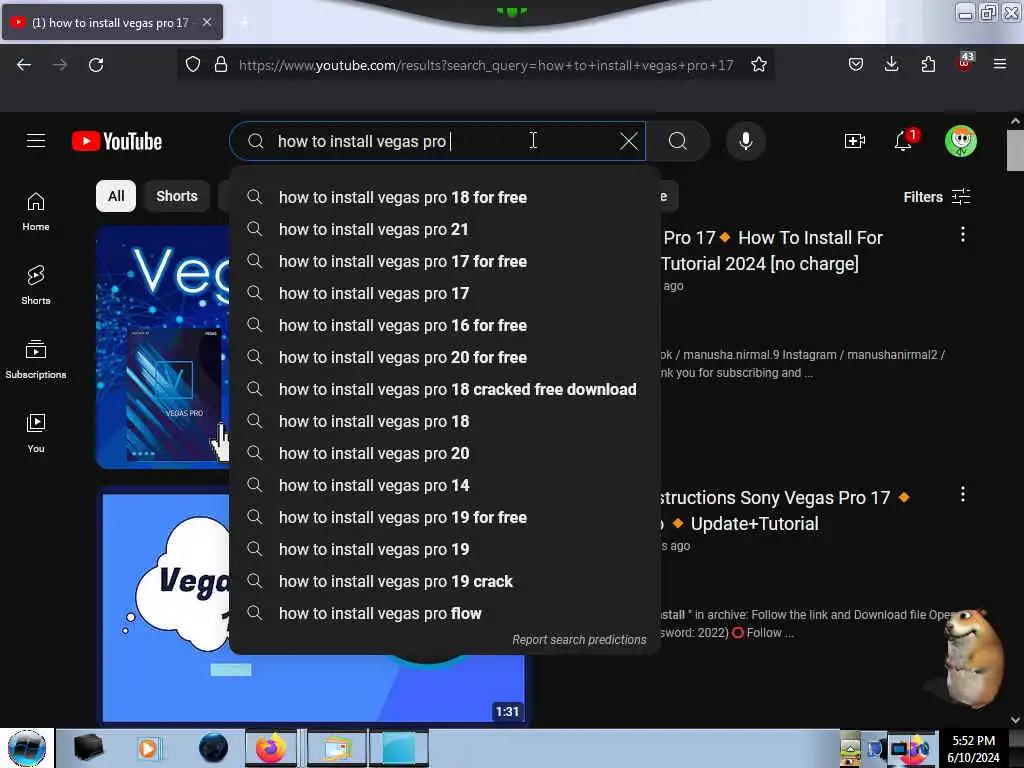Click the page vertical scrollbar thumb

coord(1015,150)
